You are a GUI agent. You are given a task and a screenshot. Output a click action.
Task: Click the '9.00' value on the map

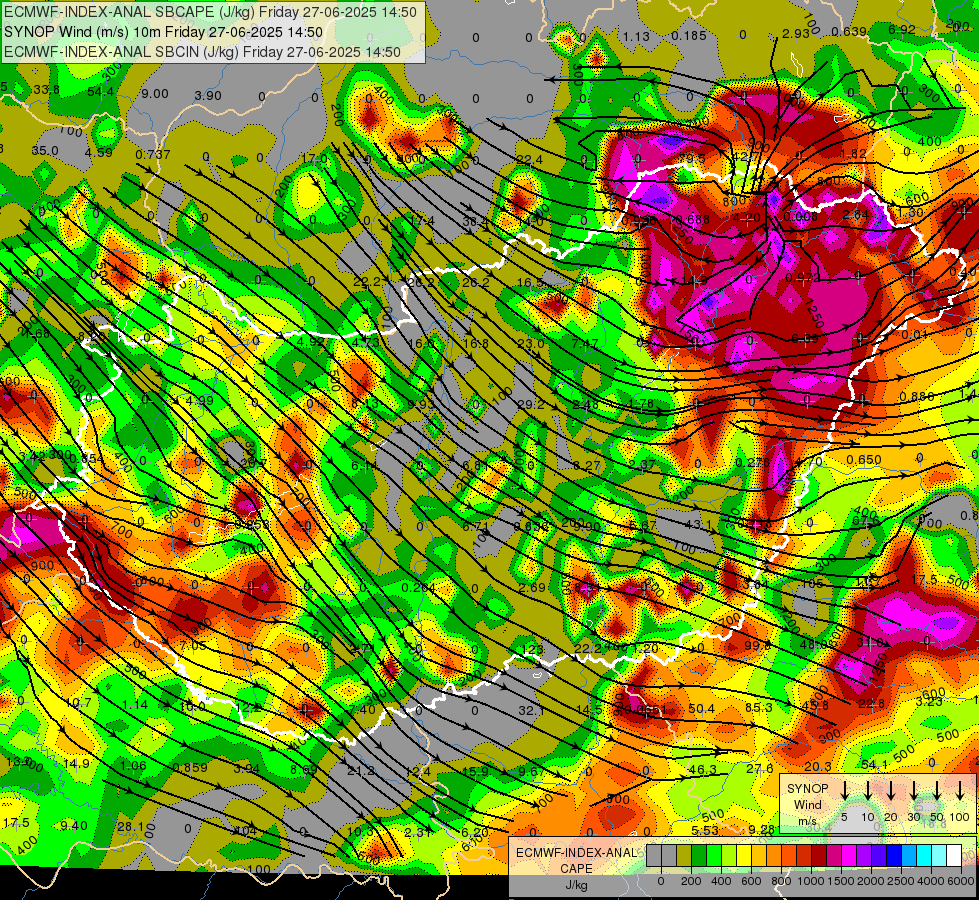pos(155,94)
